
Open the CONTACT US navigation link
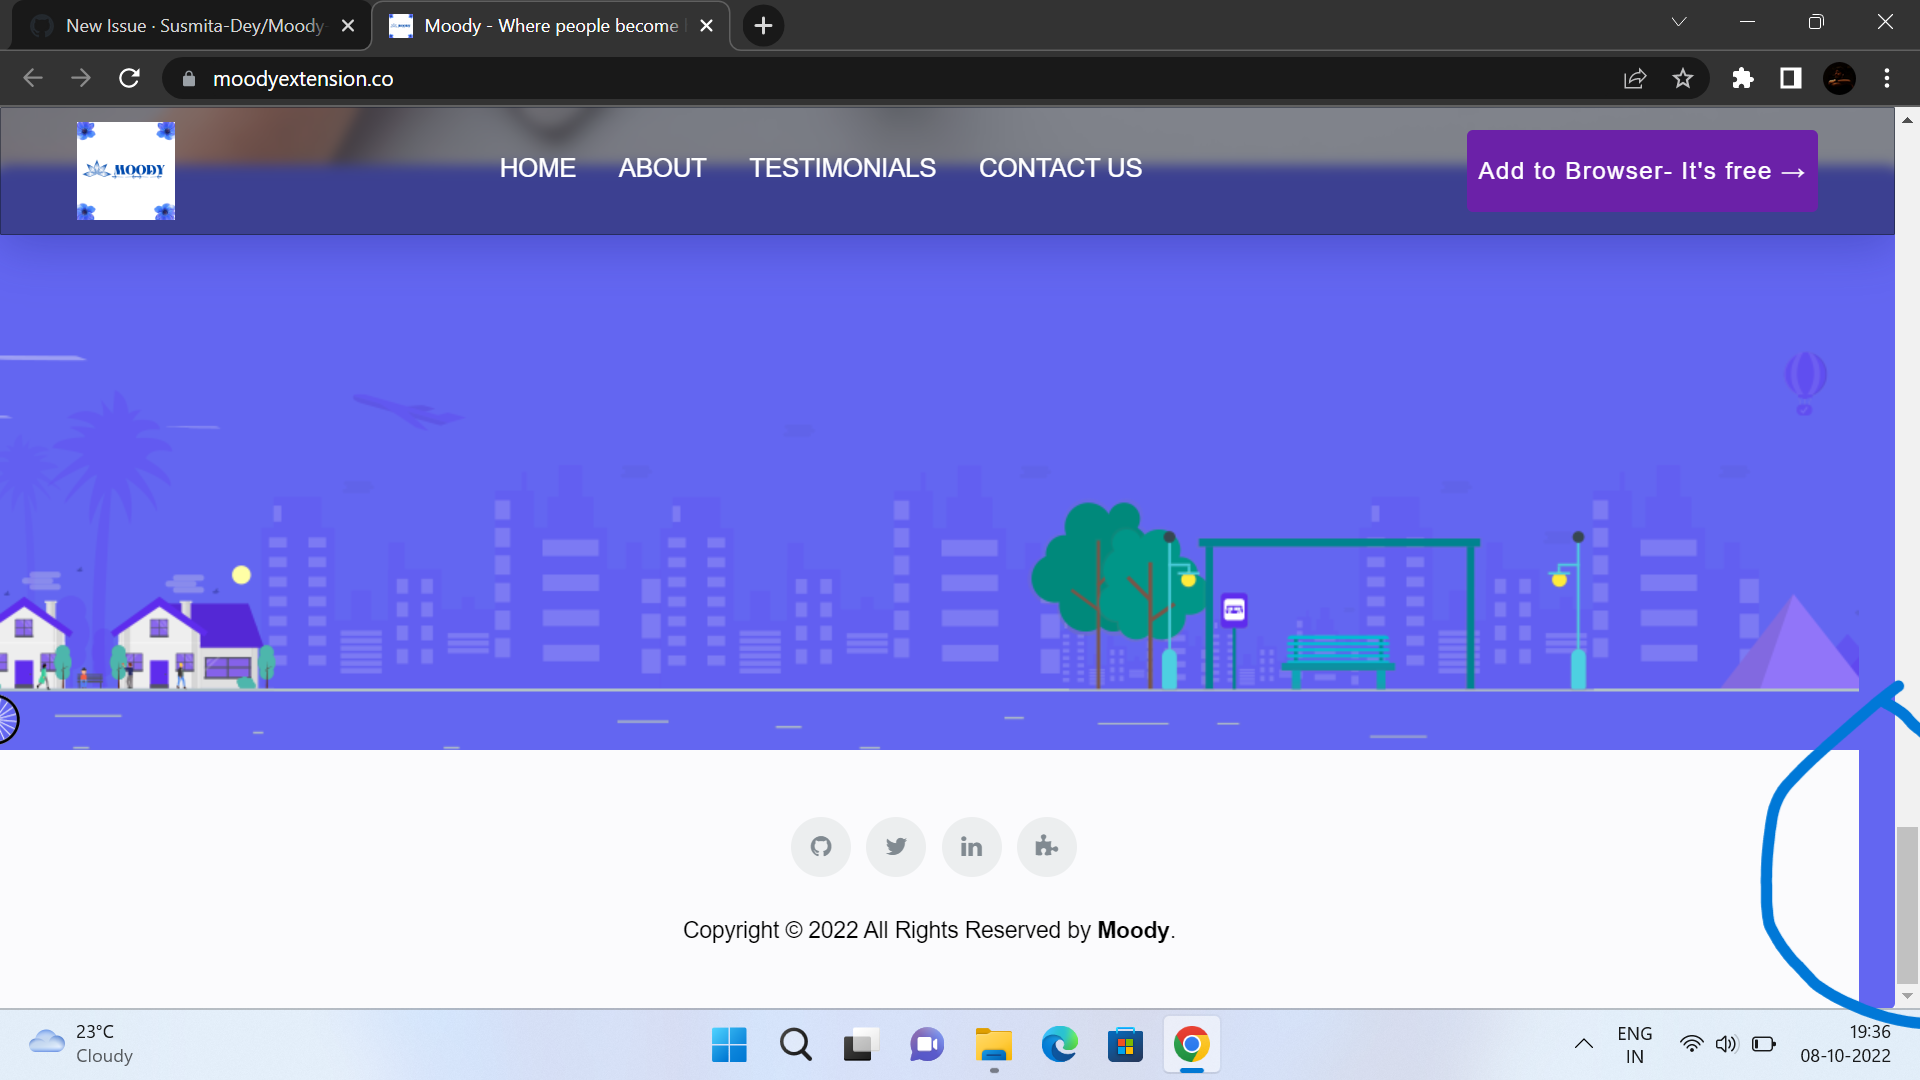1060,168
